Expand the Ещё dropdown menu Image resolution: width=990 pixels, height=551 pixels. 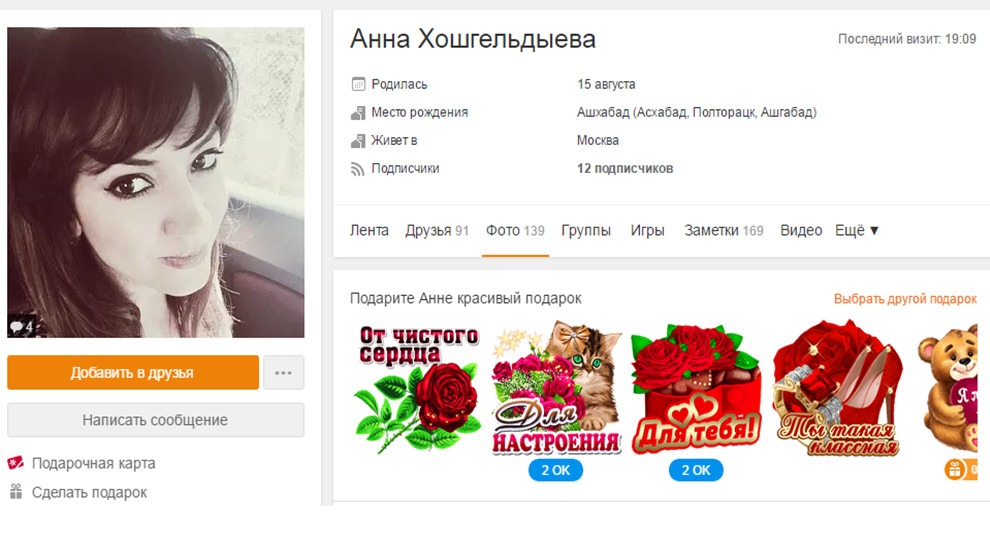[857, 230]
